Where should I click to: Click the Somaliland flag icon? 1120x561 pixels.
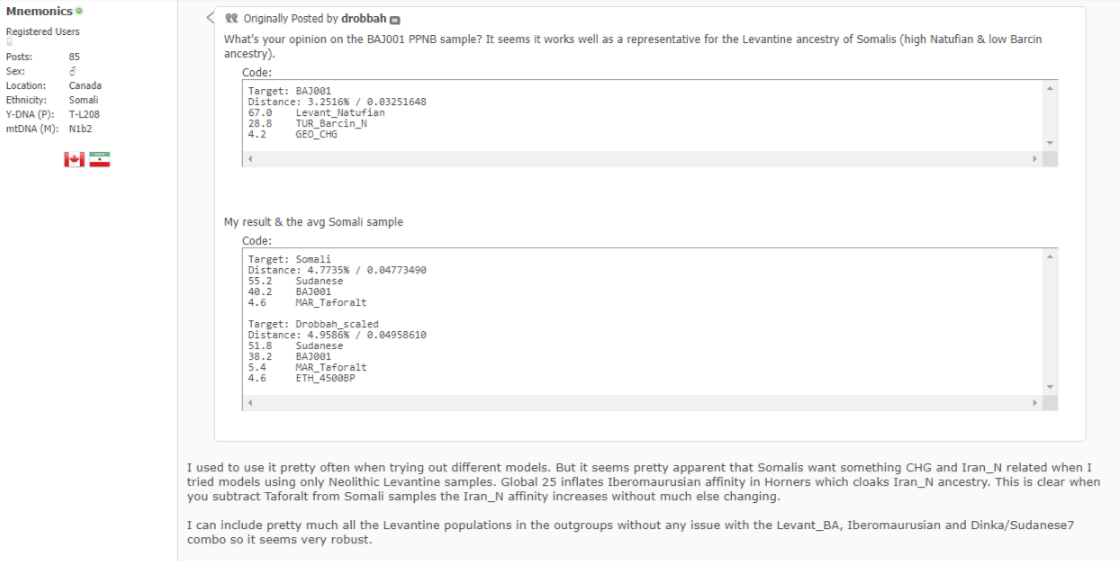pos(99,160)
